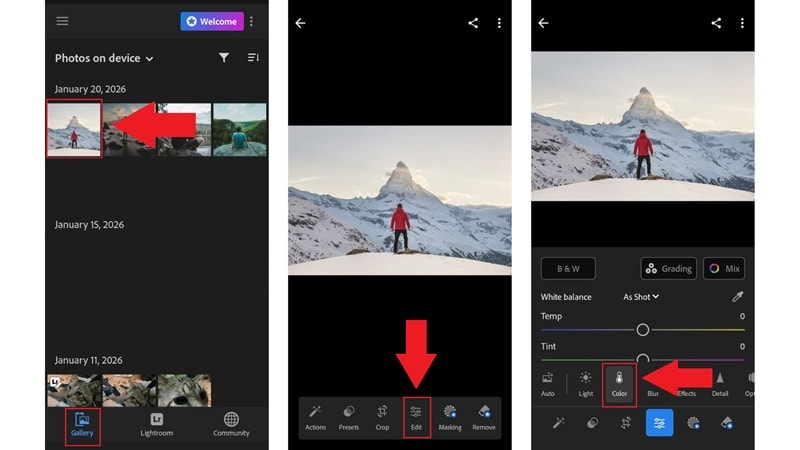Open the middle screen's three-dot menu

pyautogui.click(x=499, y=23)
